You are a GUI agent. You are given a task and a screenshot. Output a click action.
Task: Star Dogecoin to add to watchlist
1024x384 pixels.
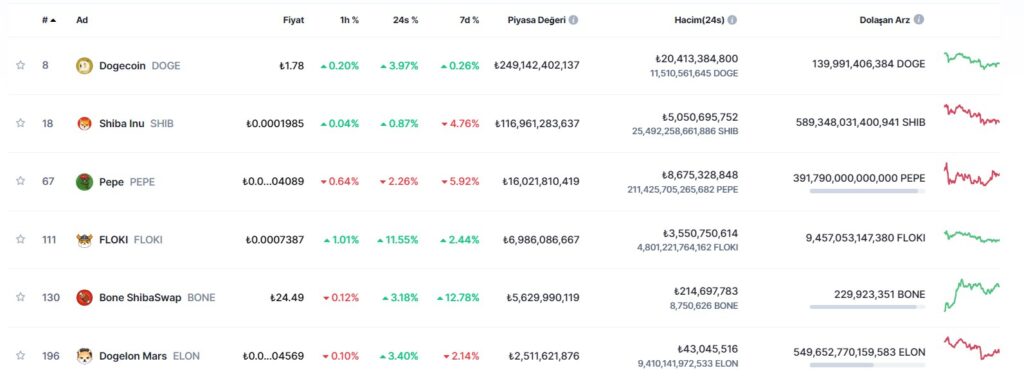[20, 65]
